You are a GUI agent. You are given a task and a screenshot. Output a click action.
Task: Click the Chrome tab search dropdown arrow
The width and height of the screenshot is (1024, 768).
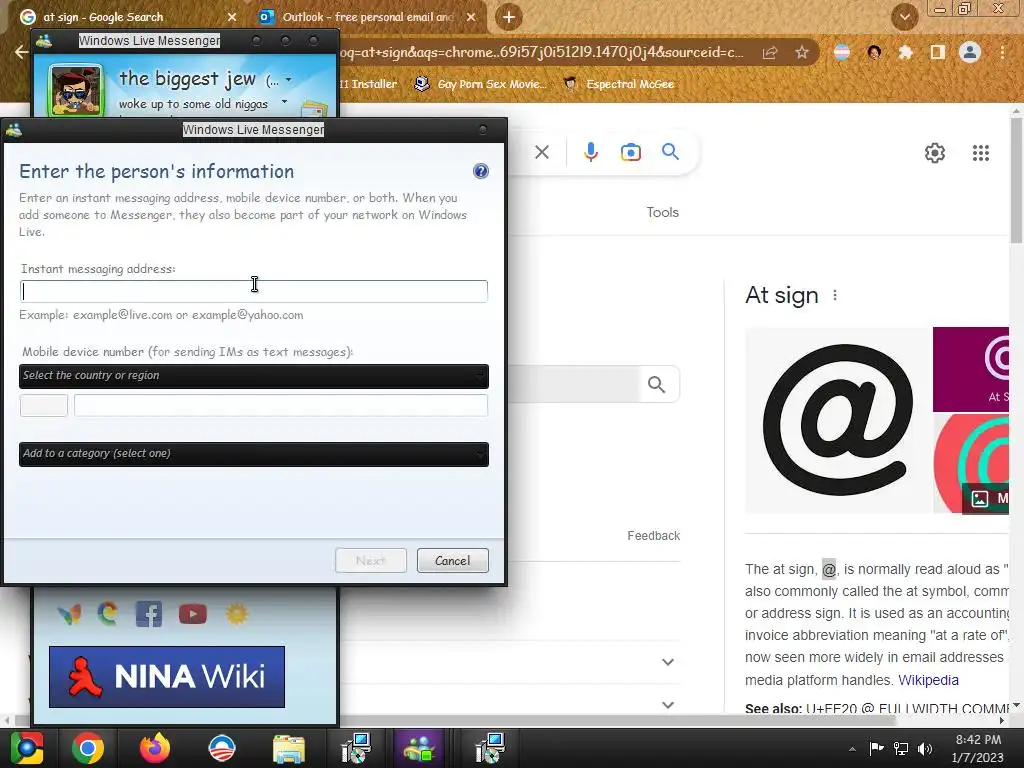click(904, 17)
